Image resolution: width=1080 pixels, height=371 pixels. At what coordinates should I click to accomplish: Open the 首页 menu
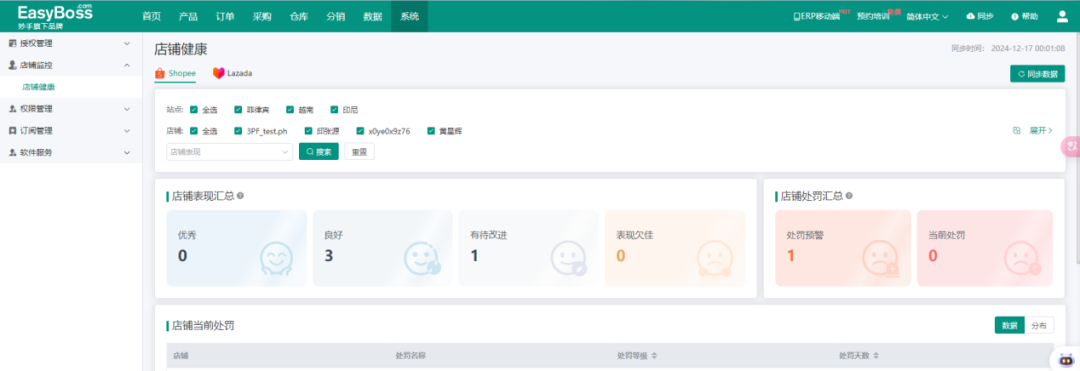(x=152, y=16)
